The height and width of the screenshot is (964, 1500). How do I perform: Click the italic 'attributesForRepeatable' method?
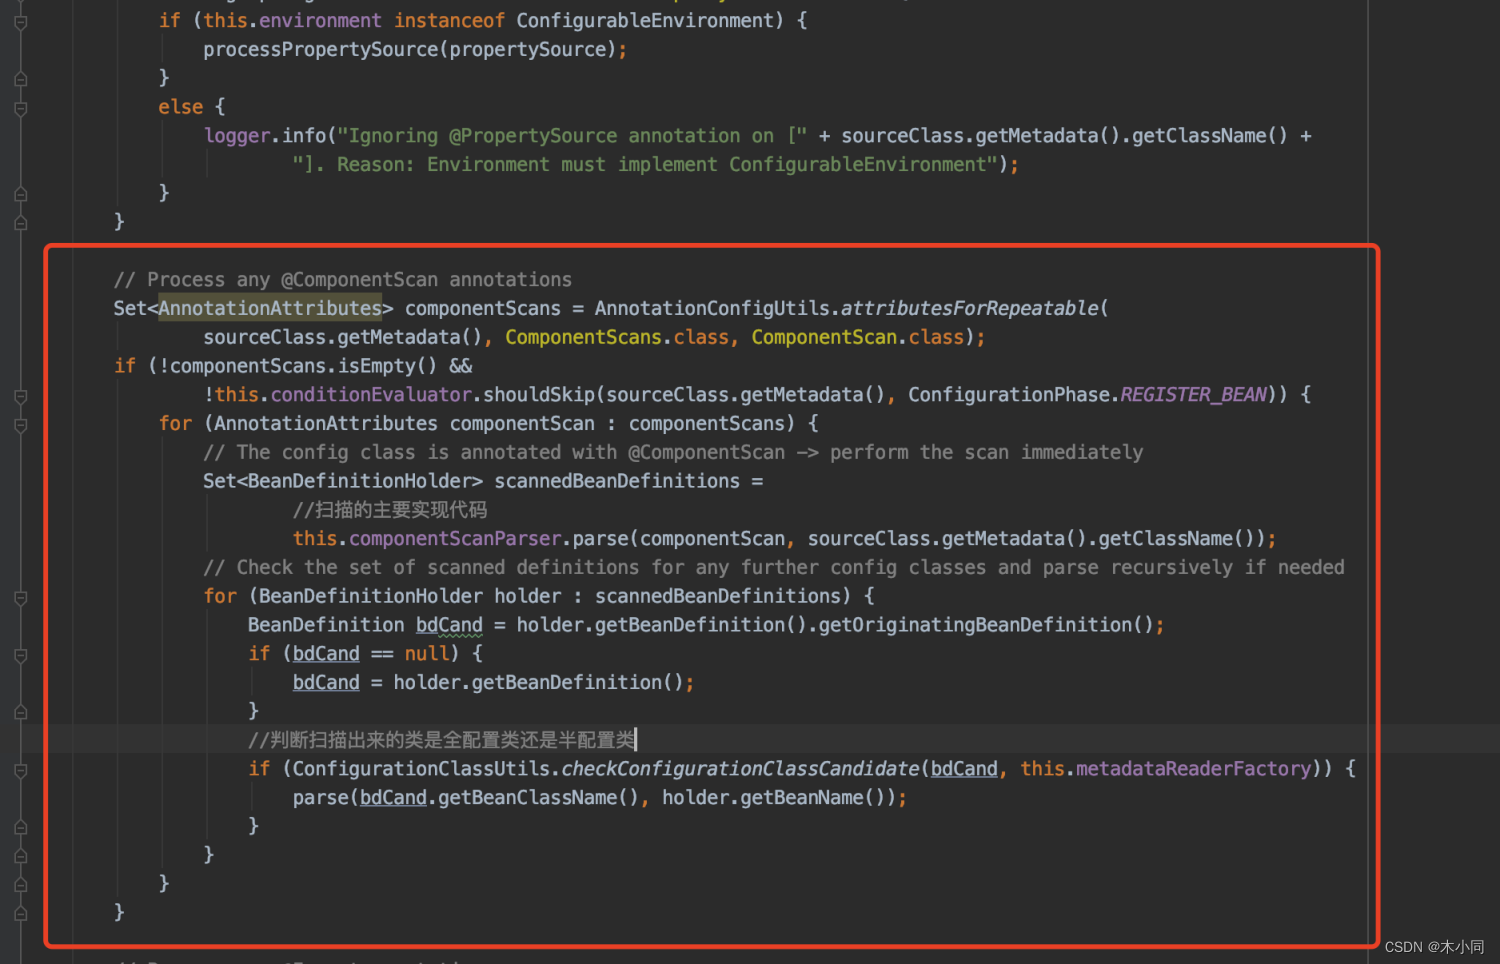pos(969,309)
